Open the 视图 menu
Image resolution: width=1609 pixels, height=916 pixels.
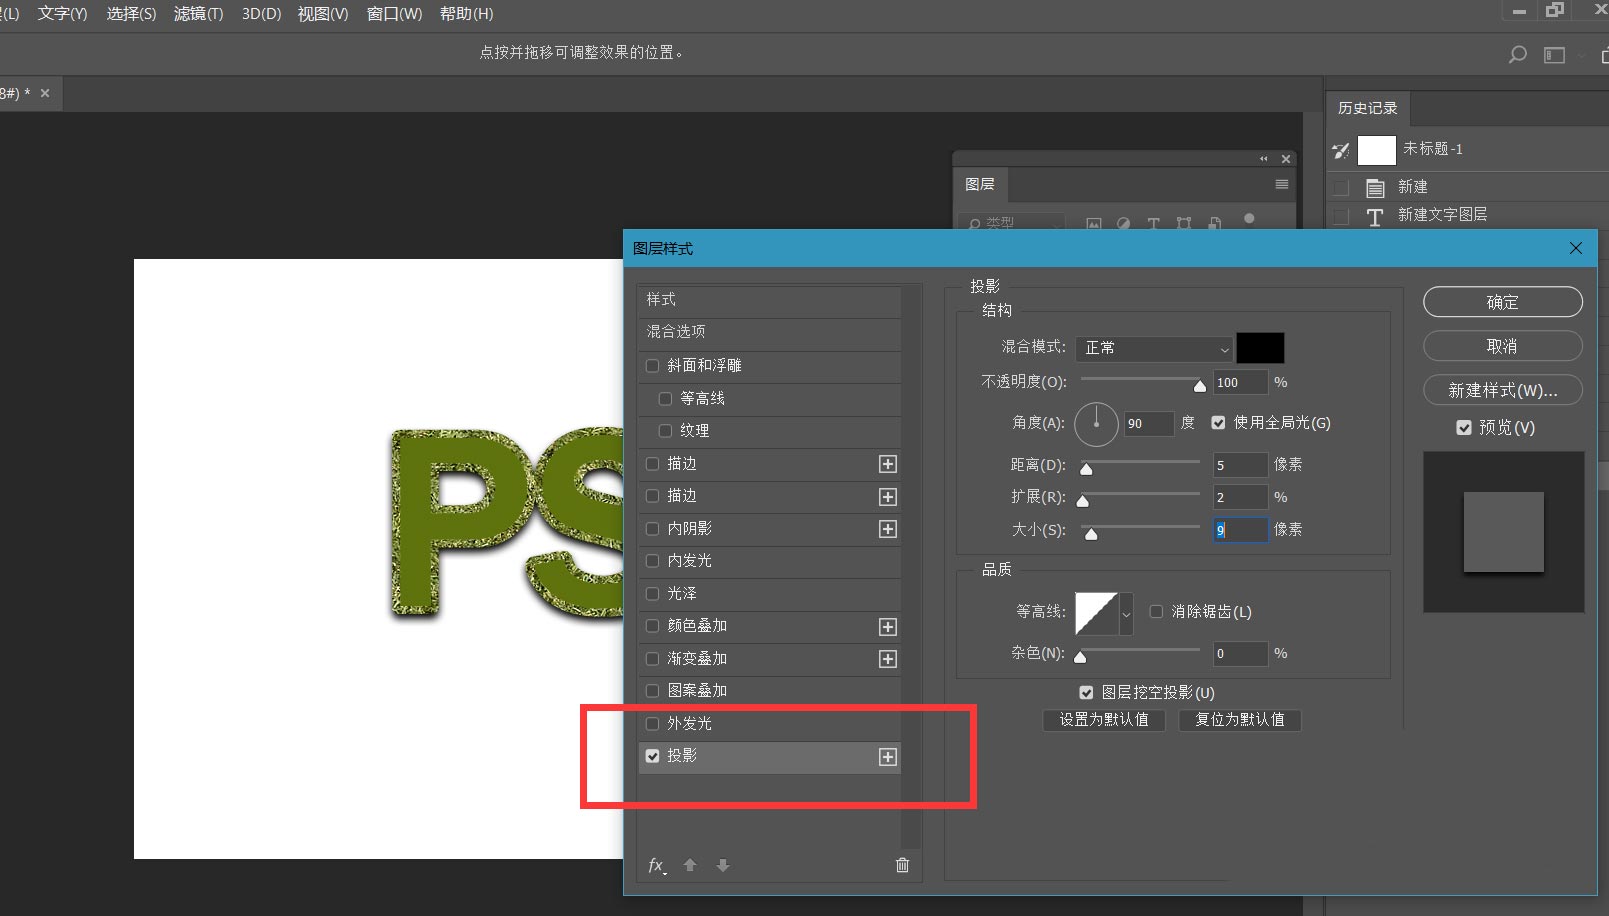(x=322, y=14)
